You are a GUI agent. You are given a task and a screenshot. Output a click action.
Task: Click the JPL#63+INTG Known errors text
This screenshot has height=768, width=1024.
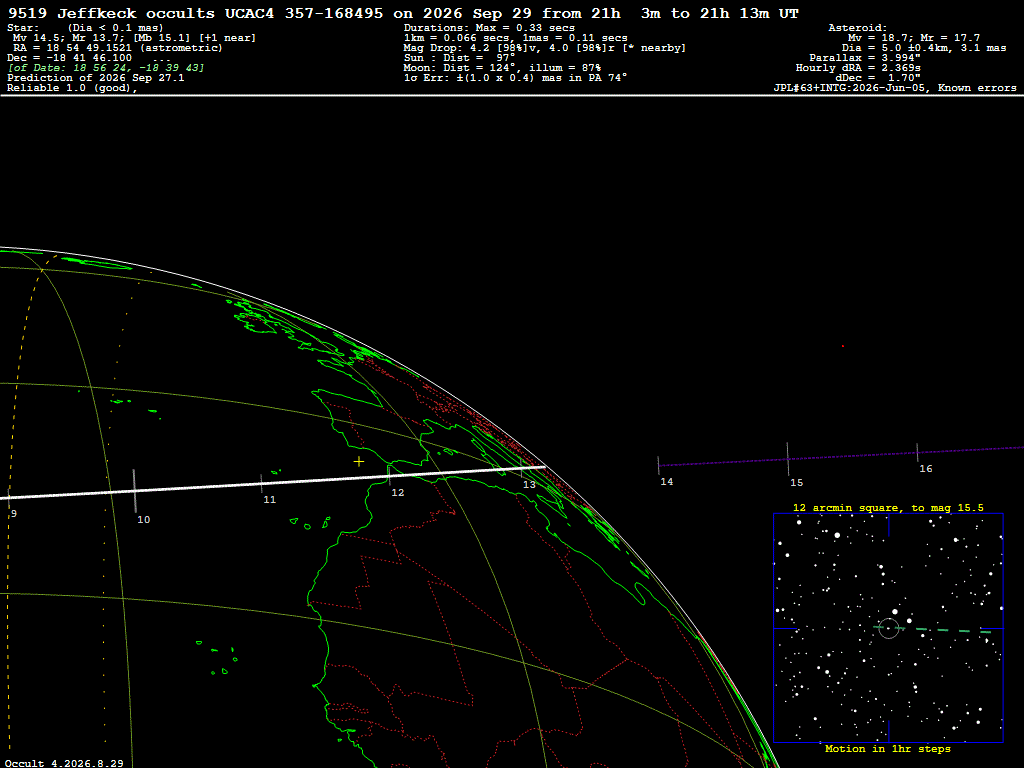(x=895, y=88)
